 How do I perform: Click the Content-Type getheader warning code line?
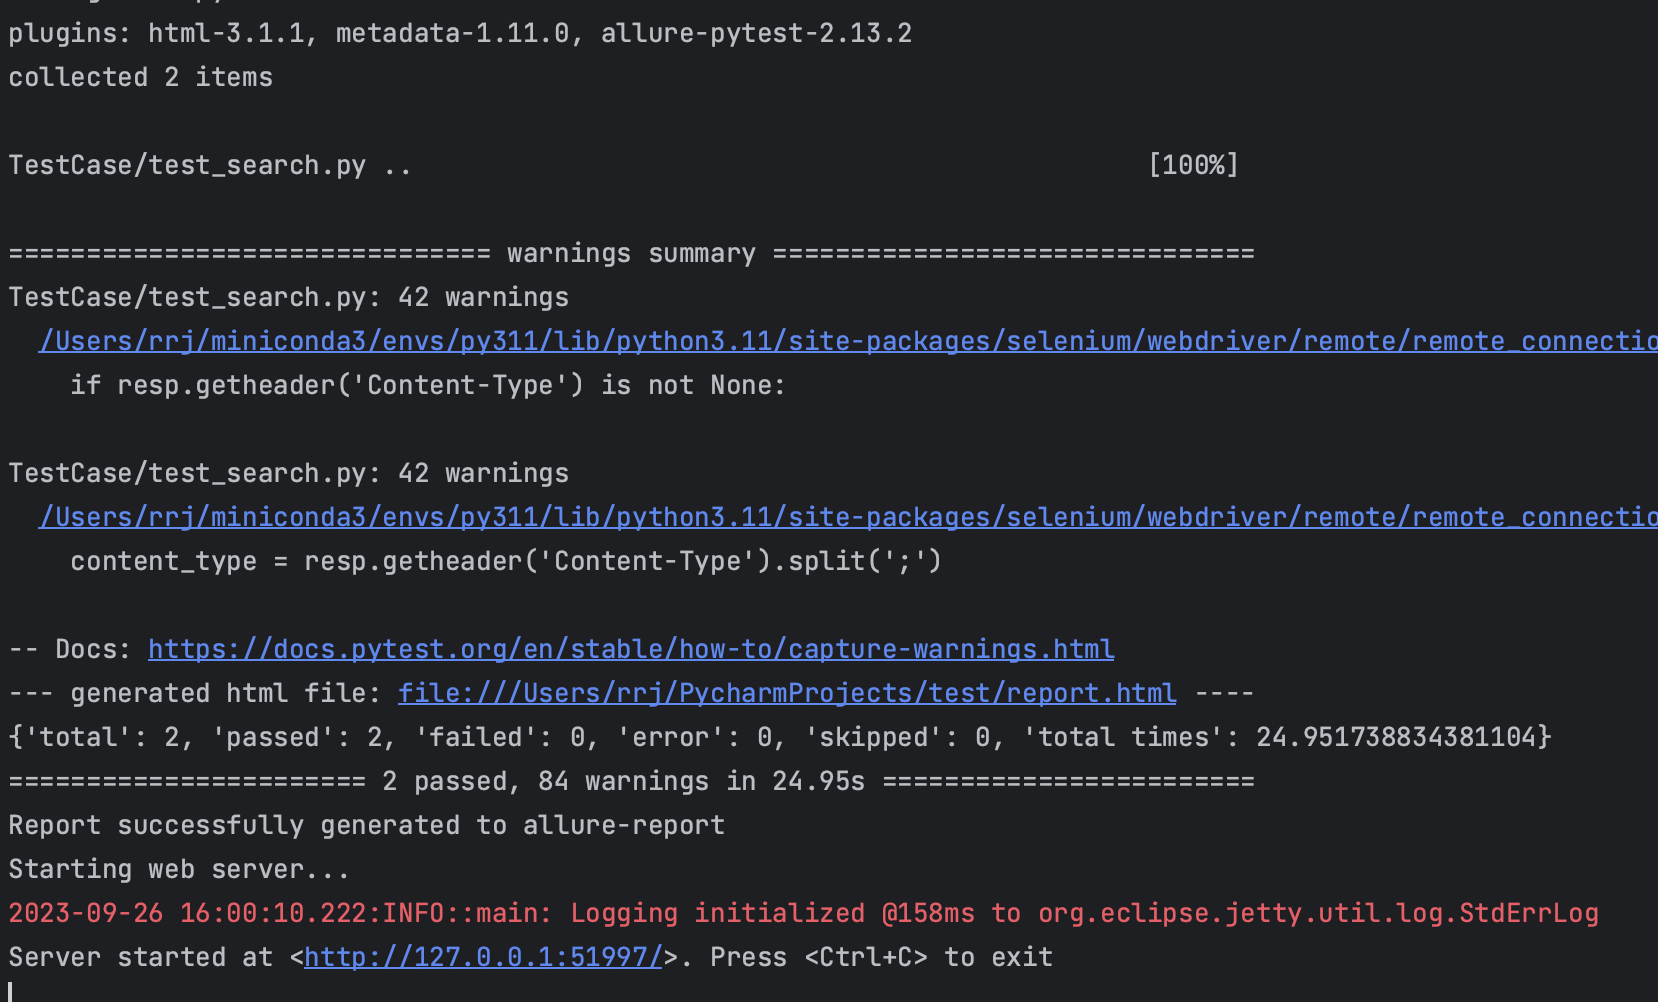[427, 385]
